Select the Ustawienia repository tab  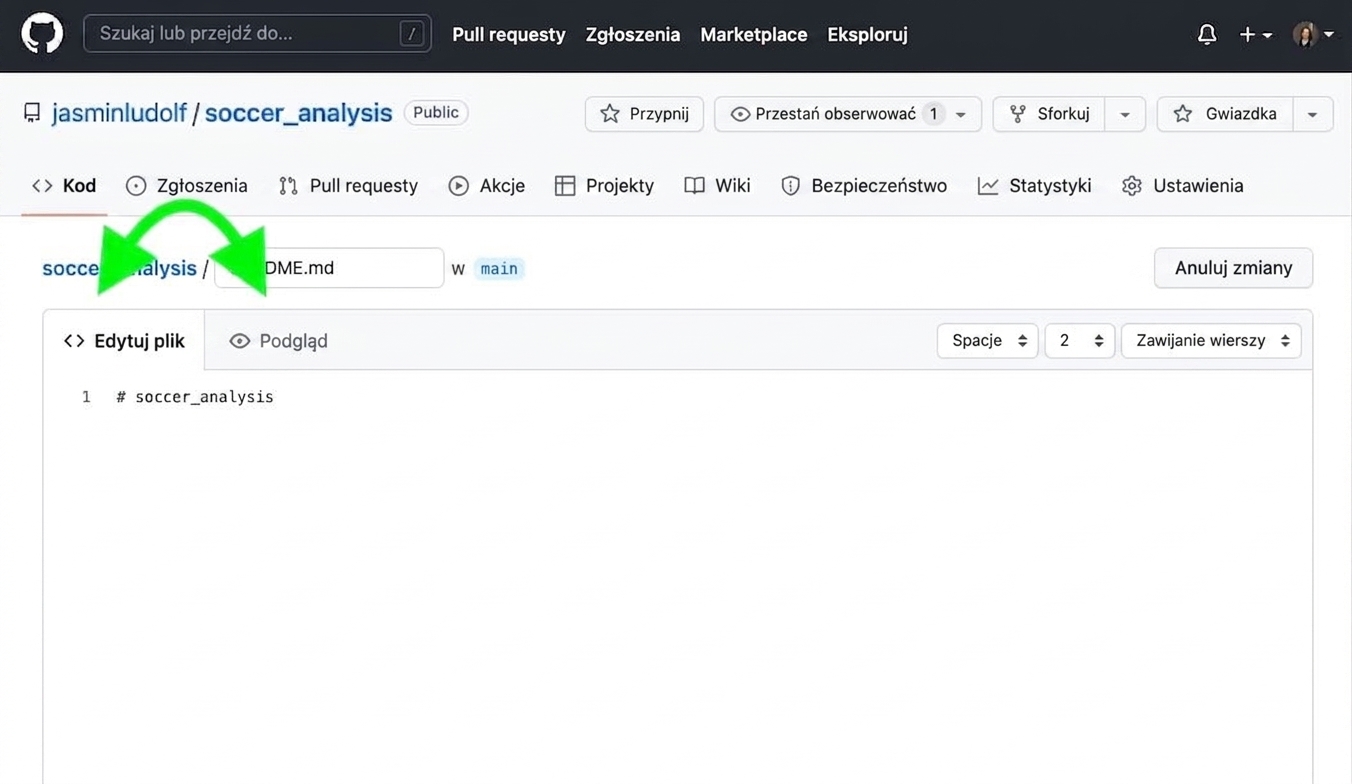[1183, 186]
